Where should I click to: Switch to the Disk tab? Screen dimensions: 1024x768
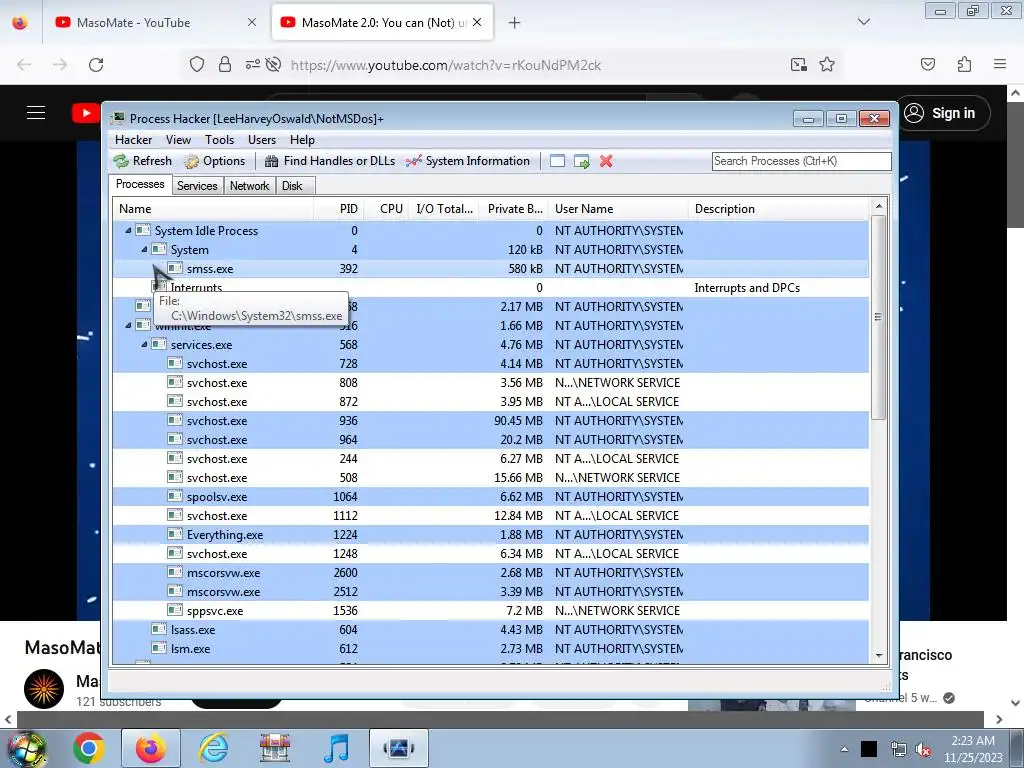point(293,186)
